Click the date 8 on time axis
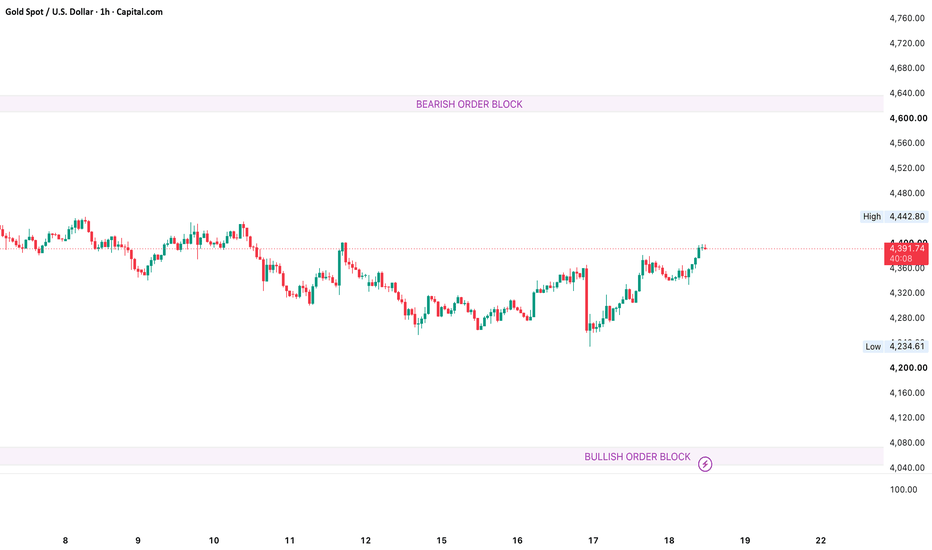Viewport: 932px width, 550px height. point(65,540)
